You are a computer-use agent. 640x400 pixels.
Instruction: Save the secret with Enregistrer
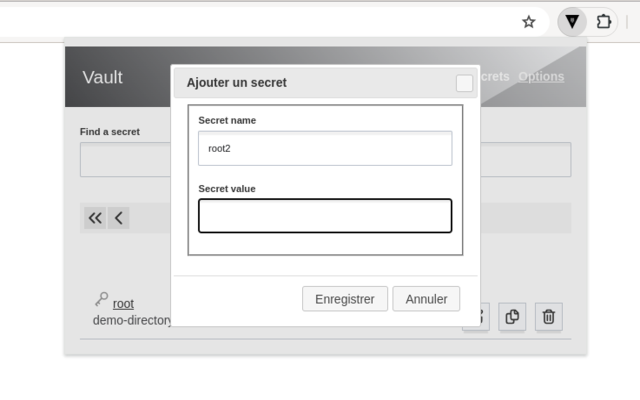(x=345, y=299)
